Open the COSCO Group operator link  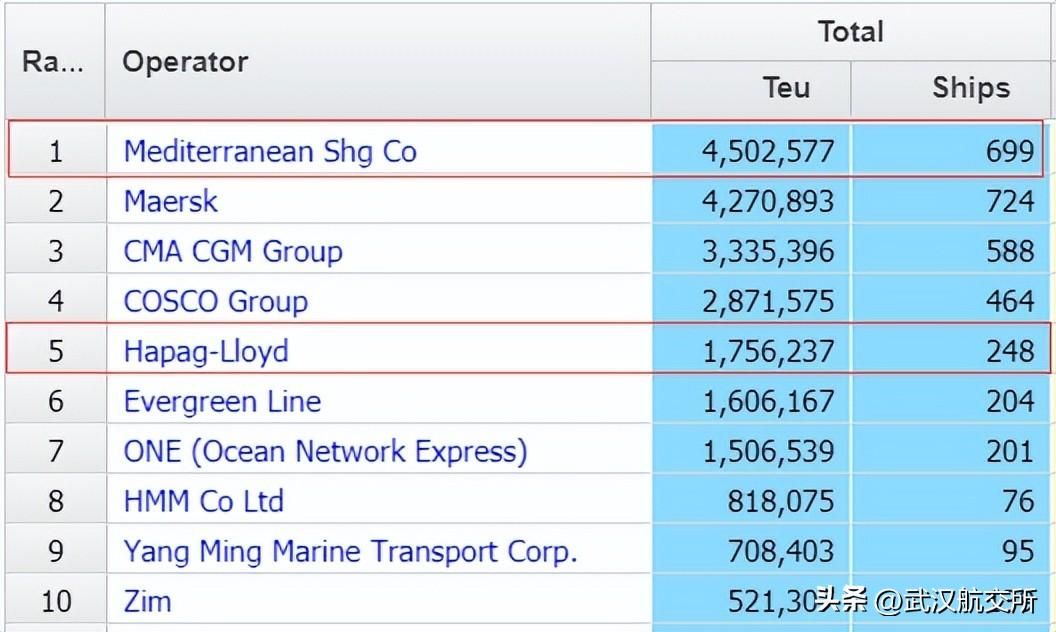(216, 301)
